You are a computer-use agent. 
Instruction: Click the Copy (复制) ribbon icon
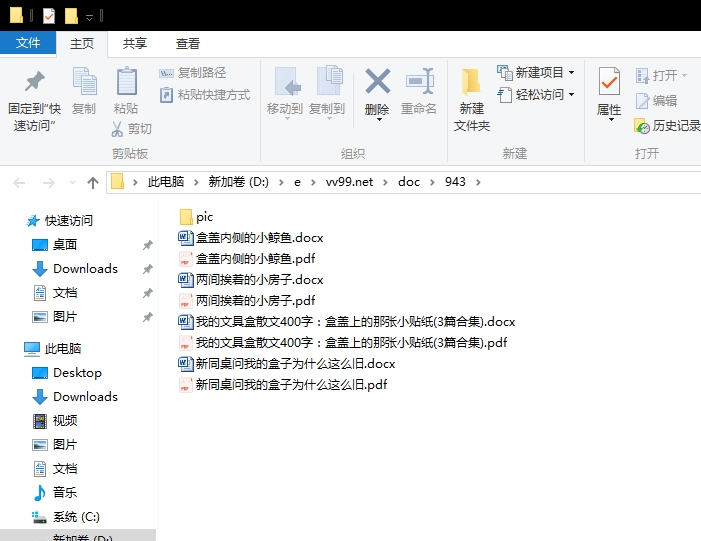[84, 81]
